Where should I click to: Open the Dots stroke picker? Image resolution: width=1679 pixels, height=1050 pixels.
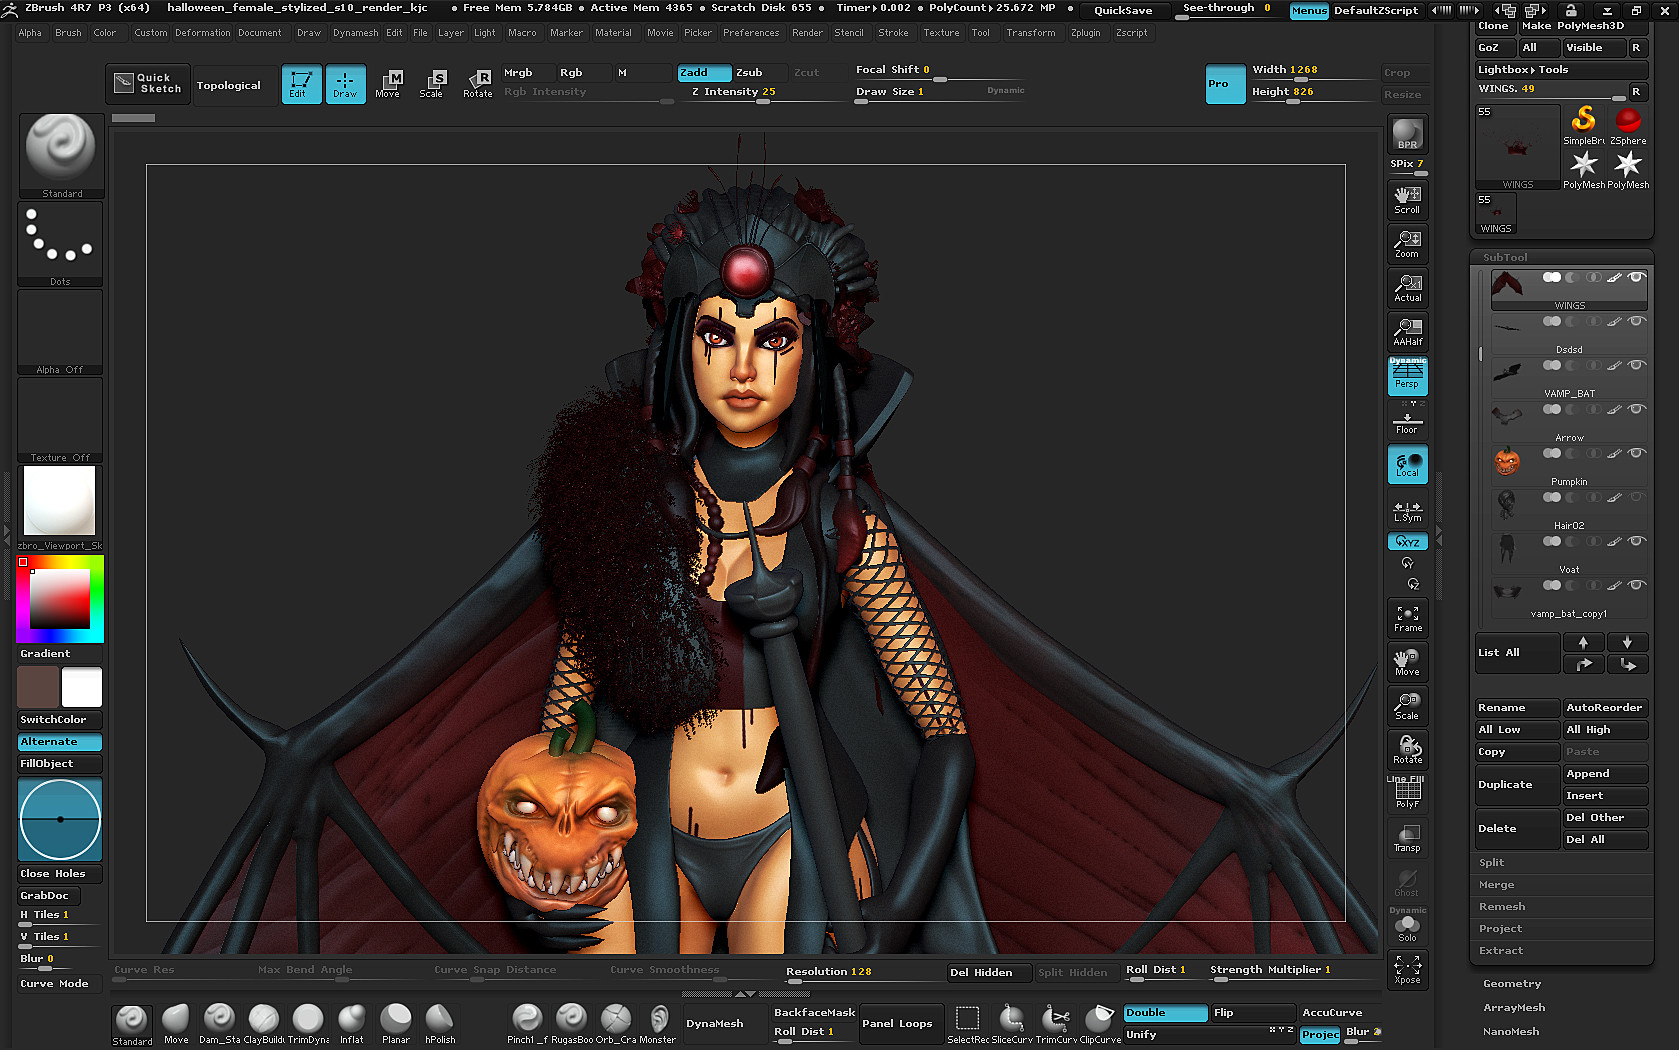[x=61, y=244]
